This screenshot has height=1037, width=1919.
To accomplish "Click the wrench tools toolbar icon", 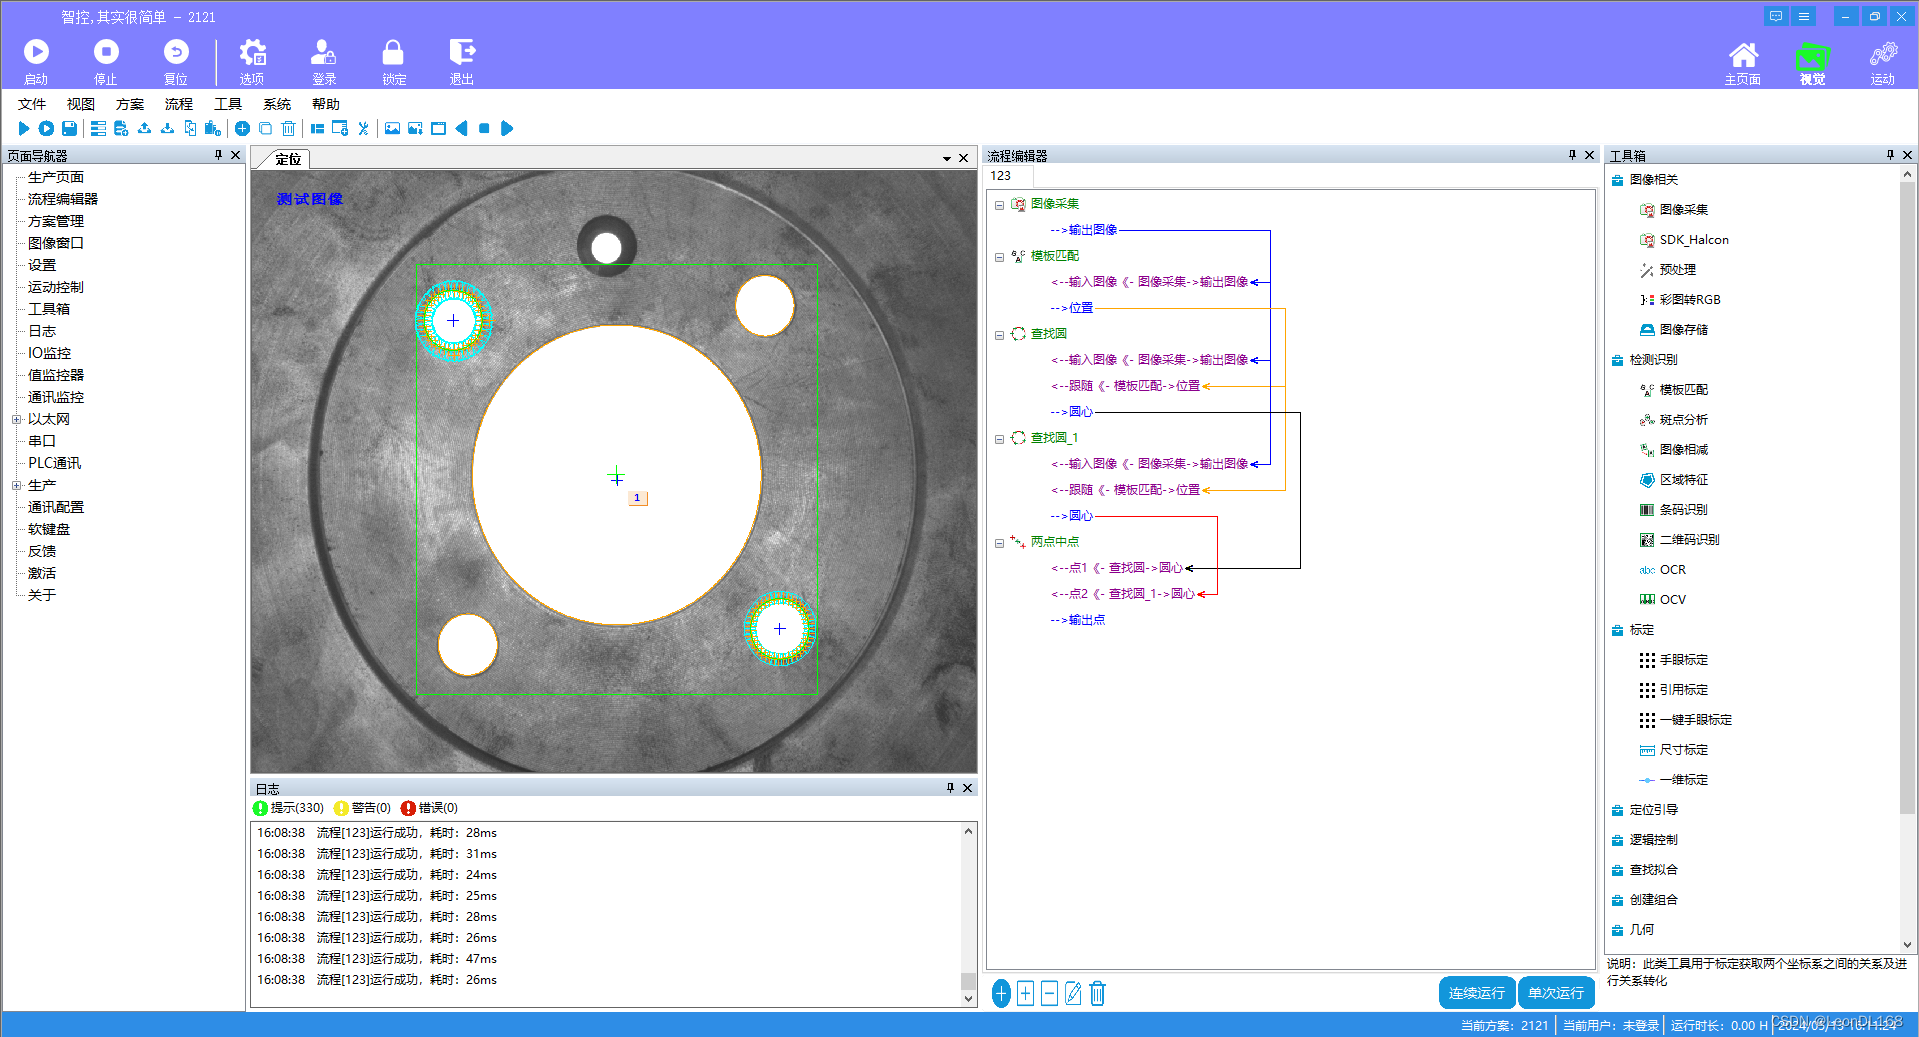I will (x=363, y=128).
